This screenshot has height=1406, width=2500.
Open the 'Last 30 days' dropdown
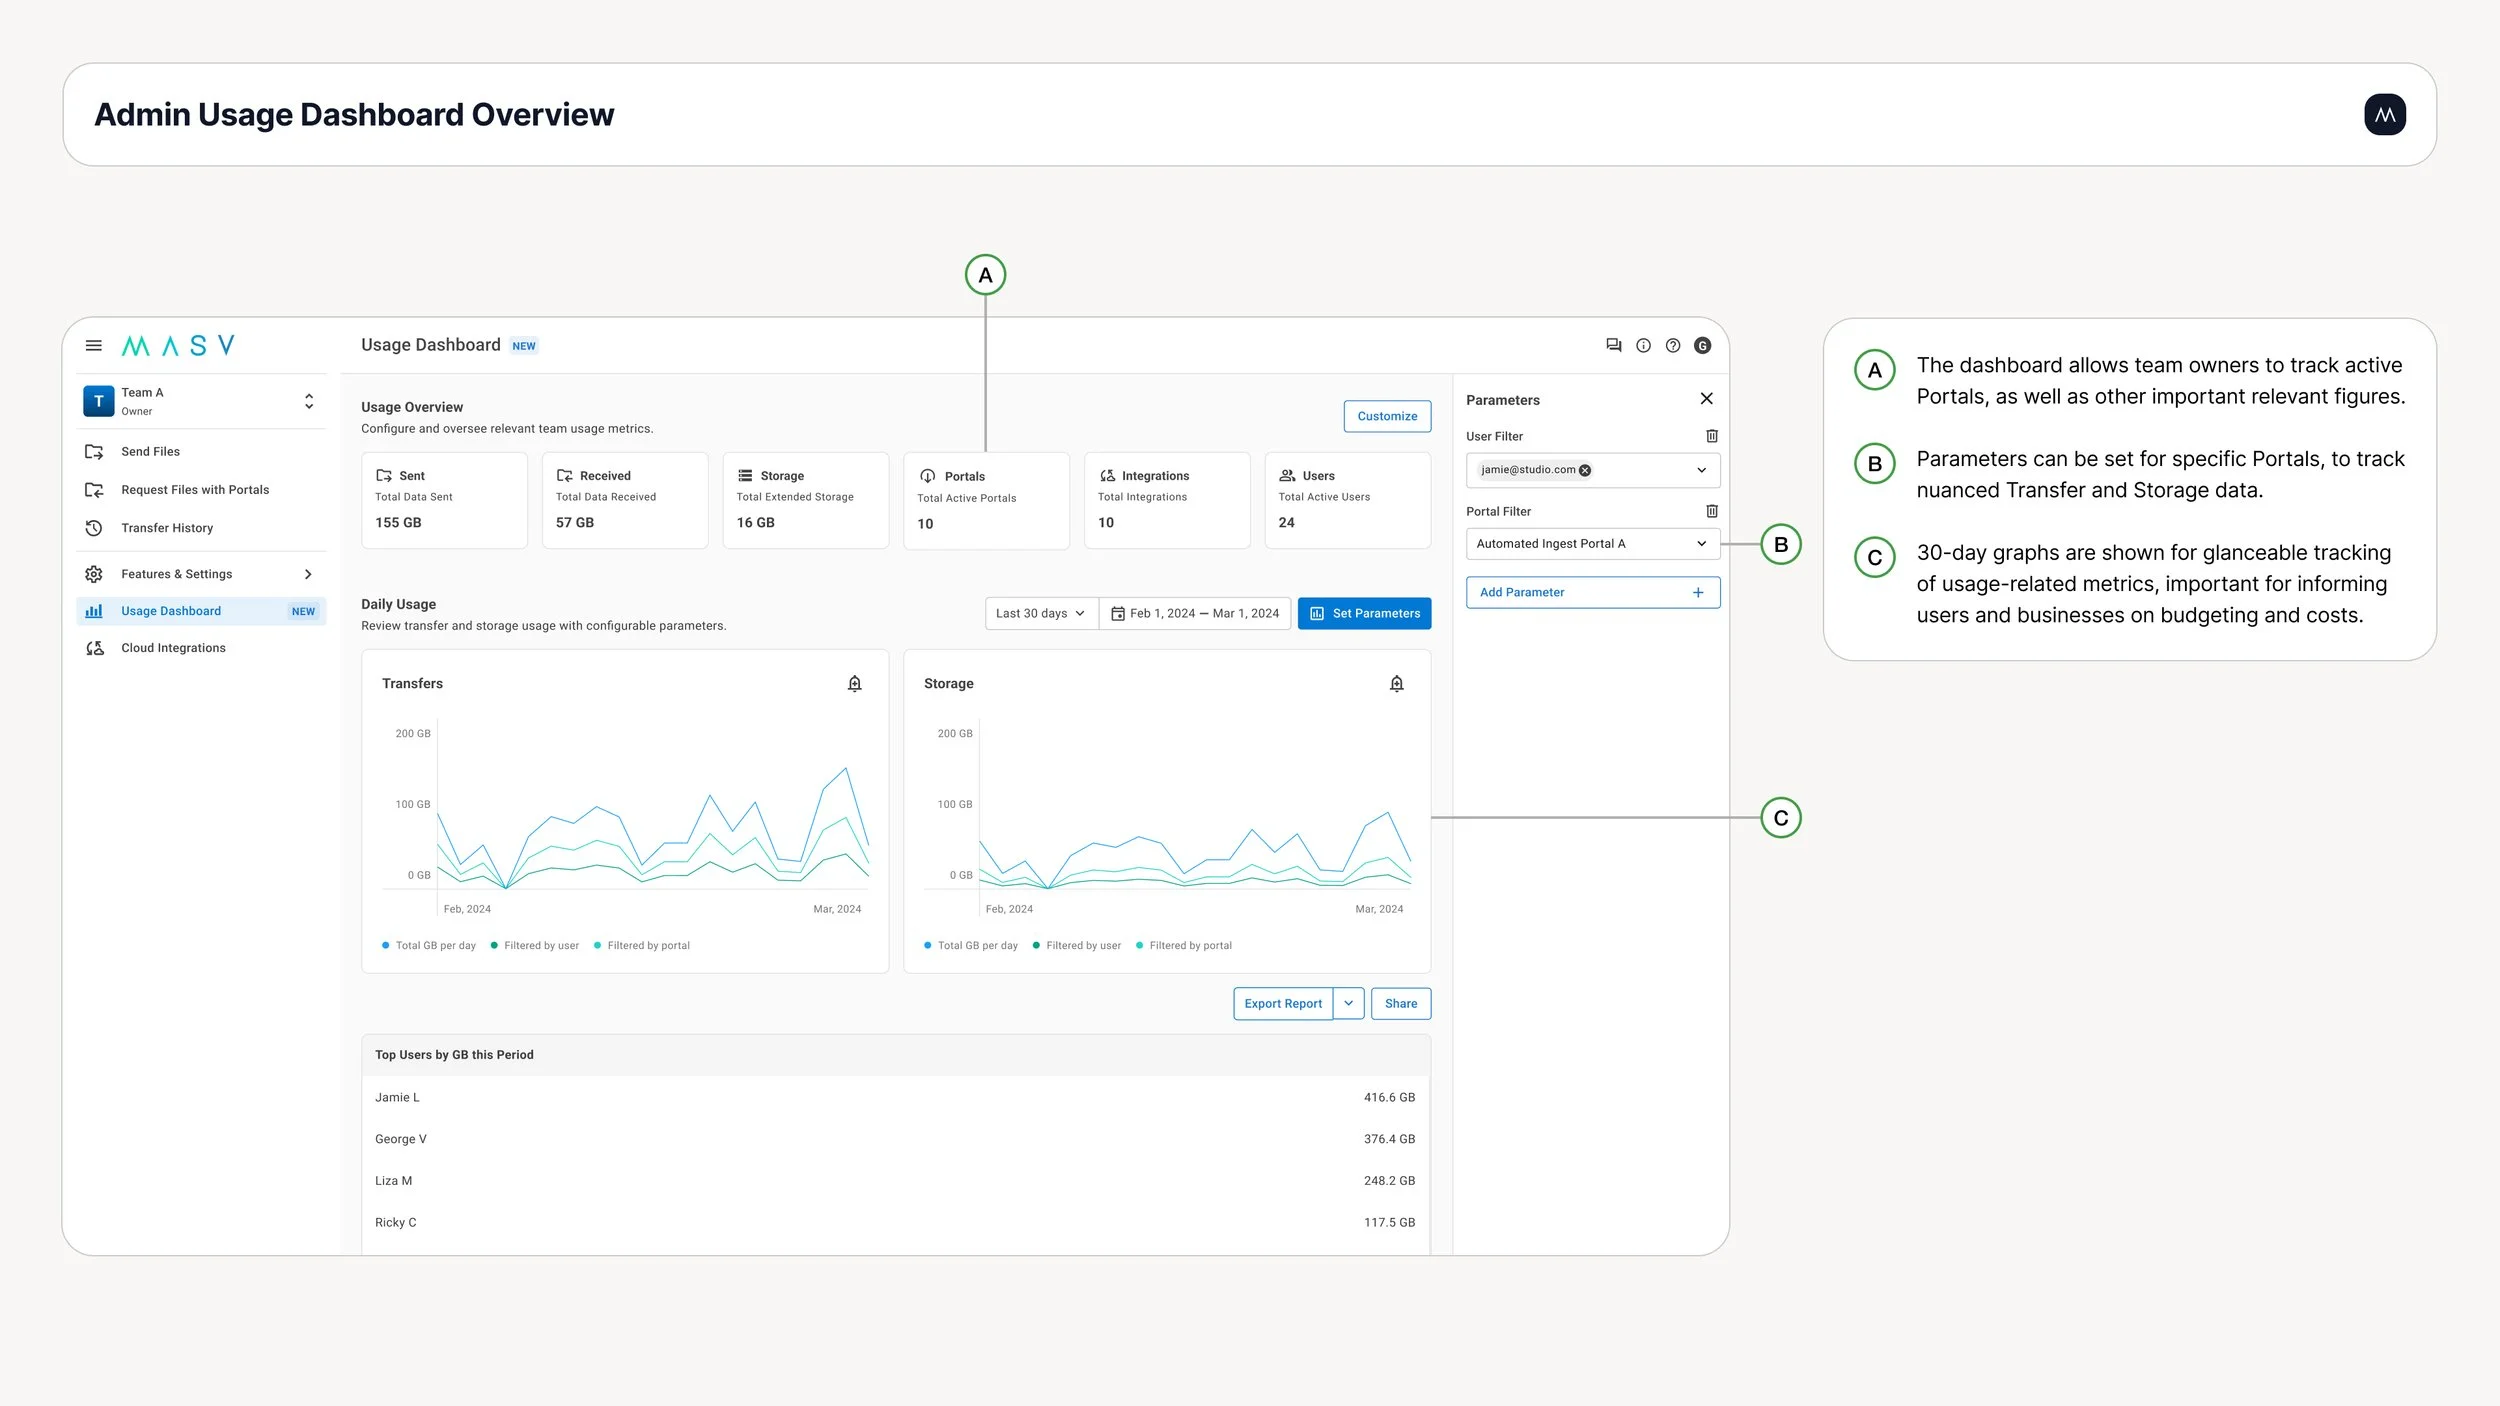click(x=1040, y=613)
